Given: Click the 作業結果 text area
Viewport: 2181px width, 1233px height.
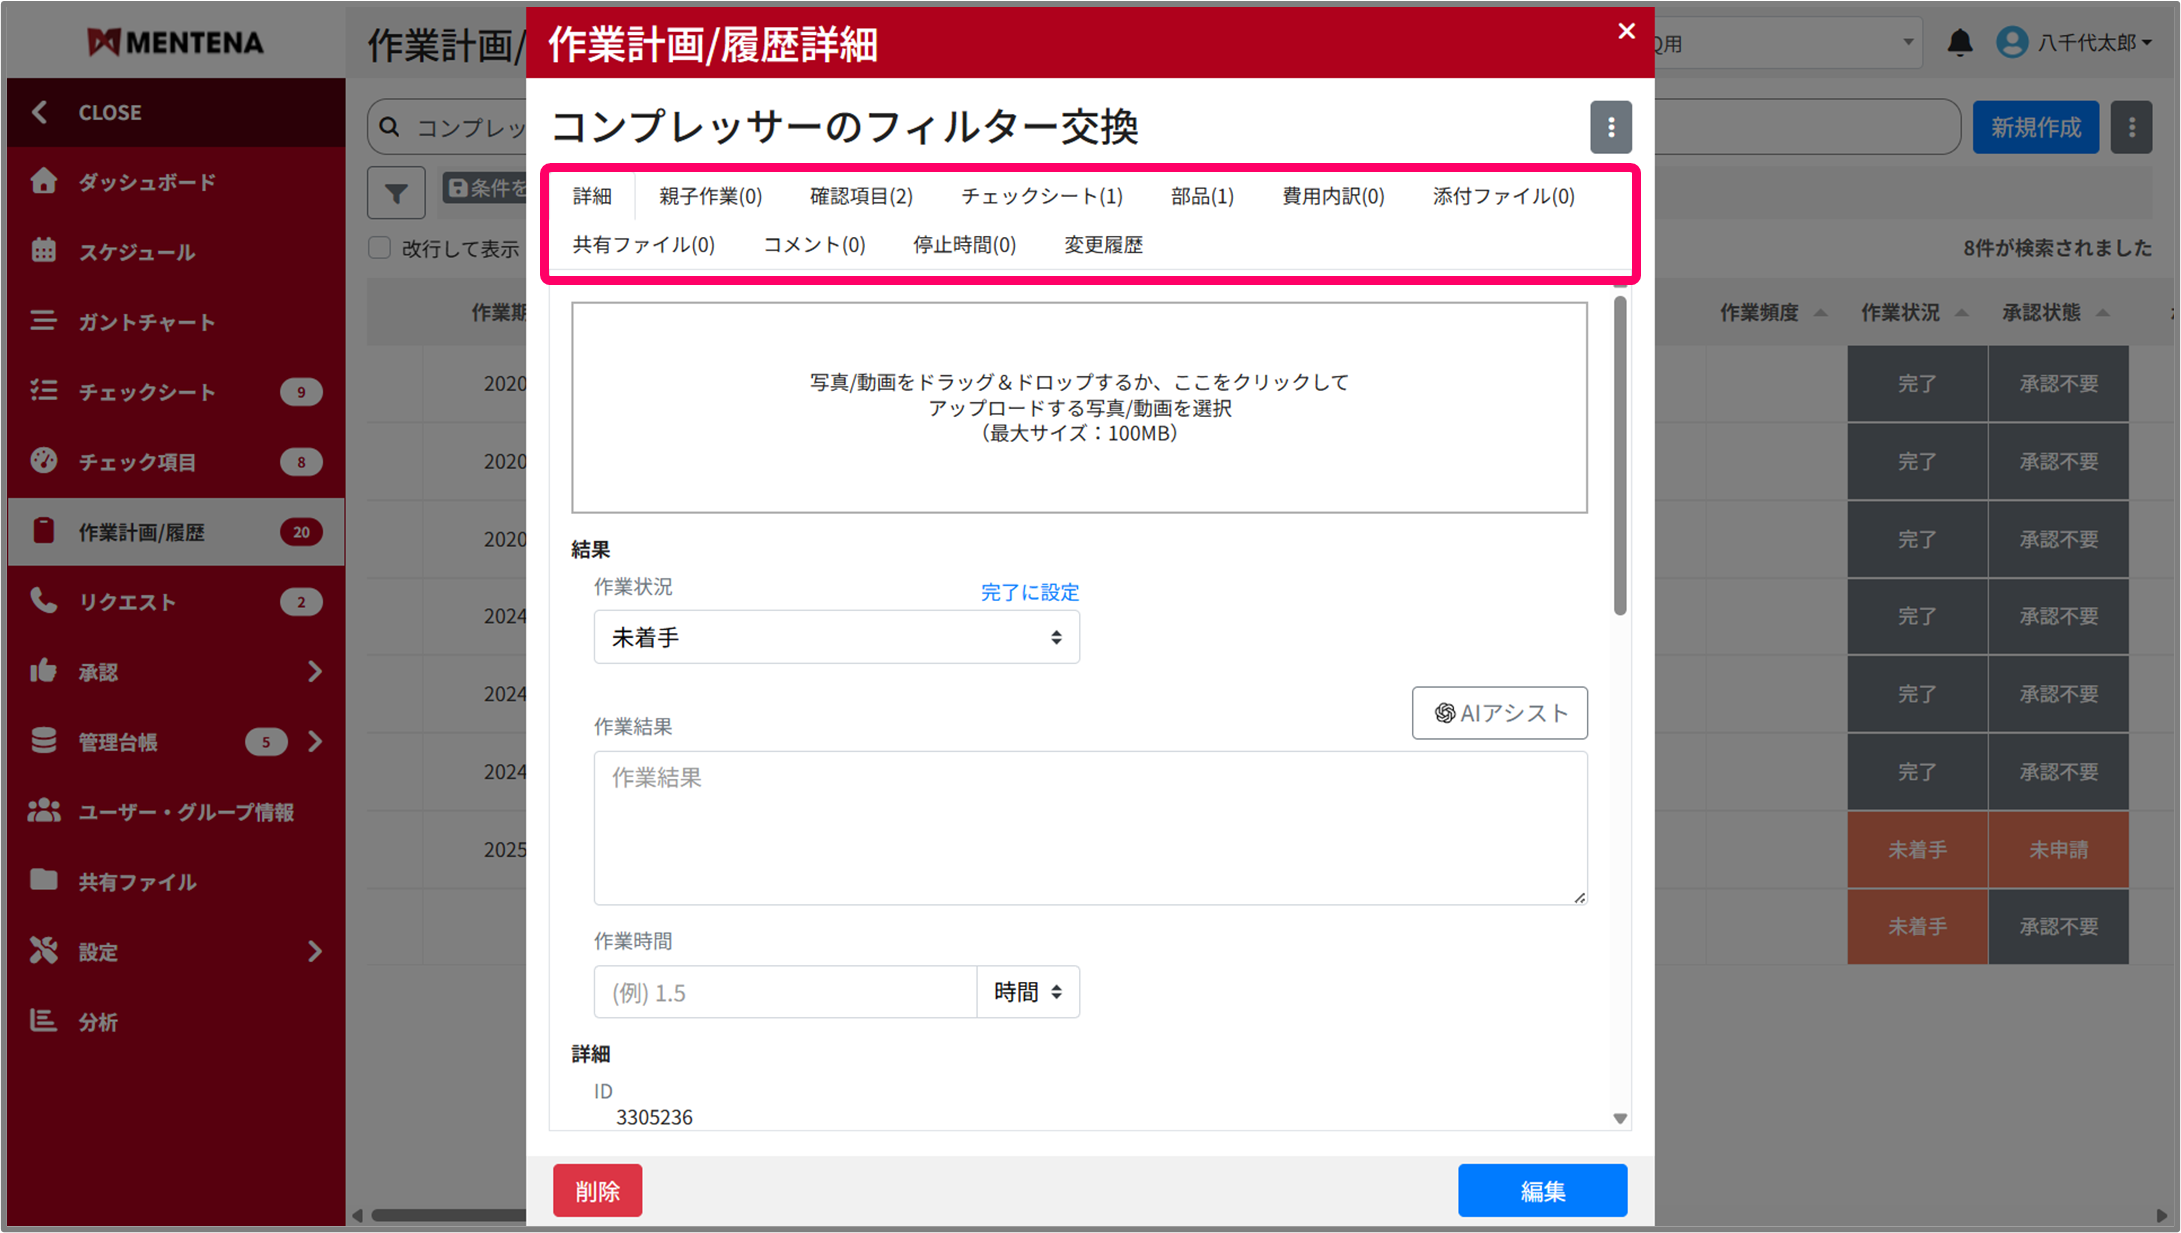Looking at the screenshot, I should (1089, 828).
